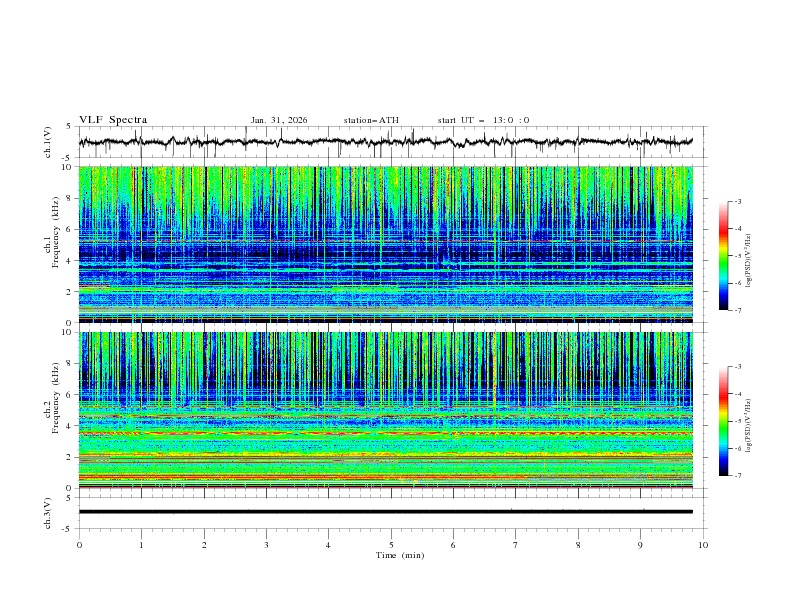Click the '-5' tick on ch.2 colorbar
Image resolution: width=792 pixels, height=612 pixels.
(737, 421)
